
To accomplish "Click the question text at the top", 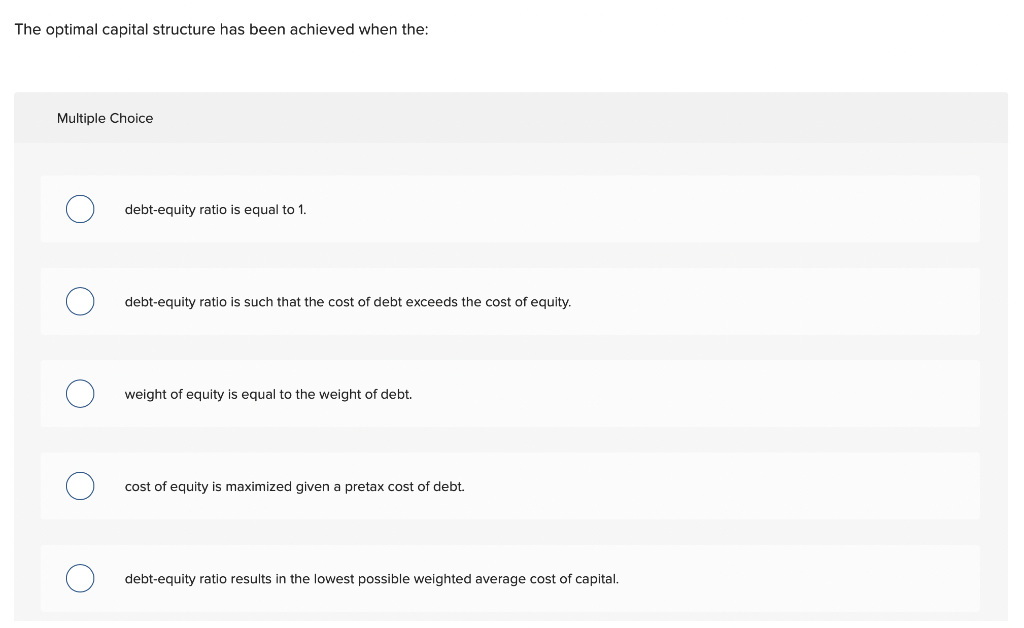I will pyautogui.click(x=221, y=29).
